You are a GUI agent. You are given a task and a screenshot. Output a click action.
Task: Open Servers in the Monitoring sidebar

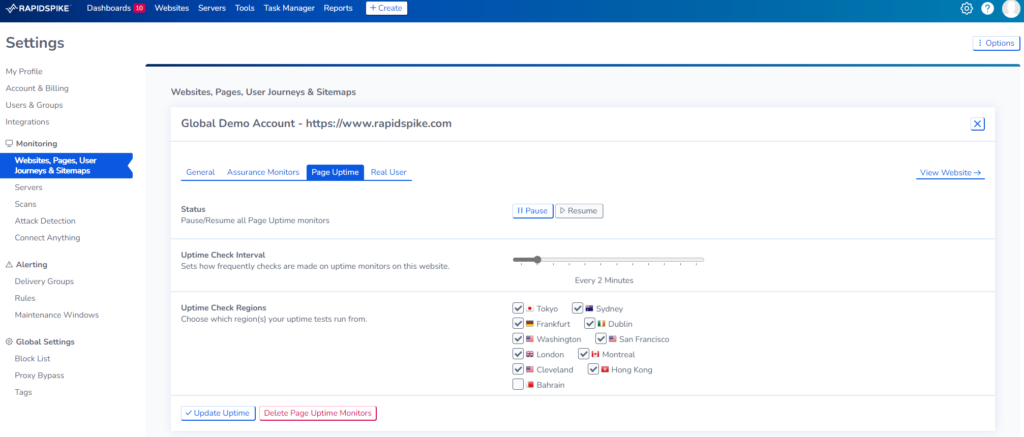point(29,187)
